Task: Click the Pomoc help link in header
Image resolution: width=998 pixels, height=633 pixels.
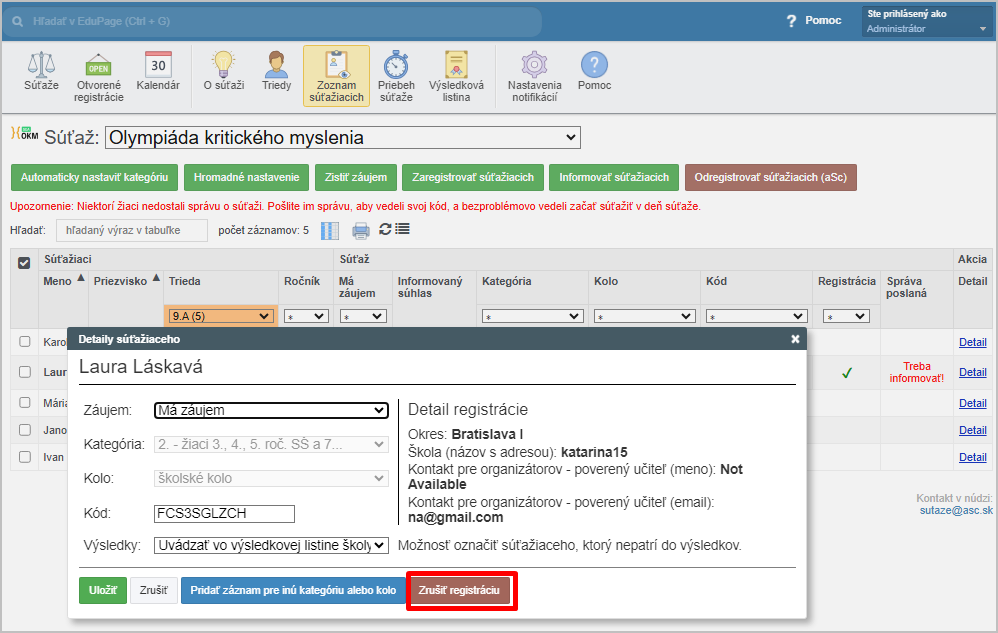Action: (x=814, y=20)
